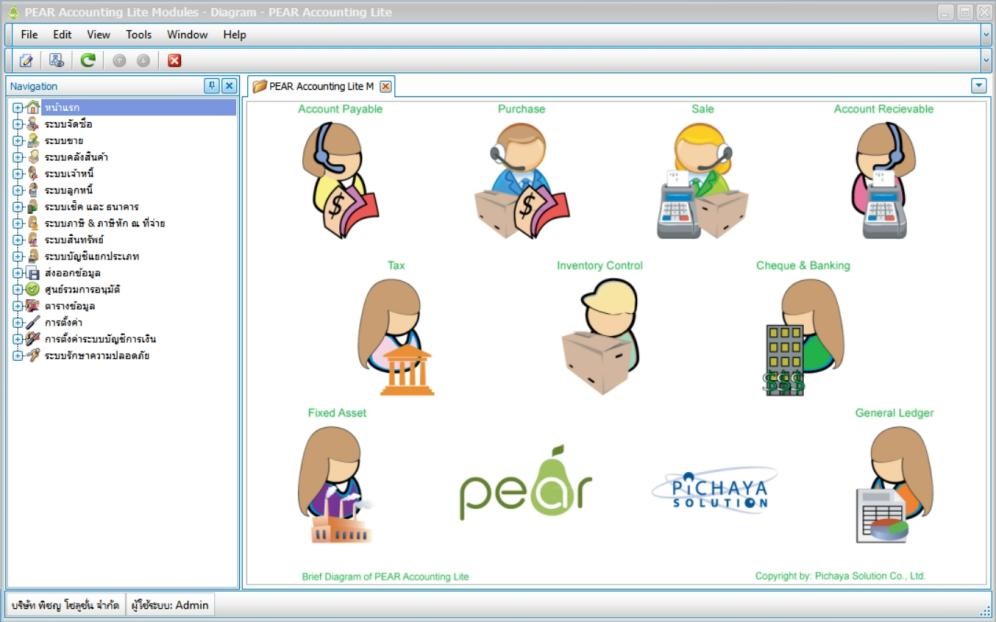
Task: Click the 'Copyright by: Pichaya Solution Co., Ltd.' text
Action: pyautogui.click(x=840, y=576)
